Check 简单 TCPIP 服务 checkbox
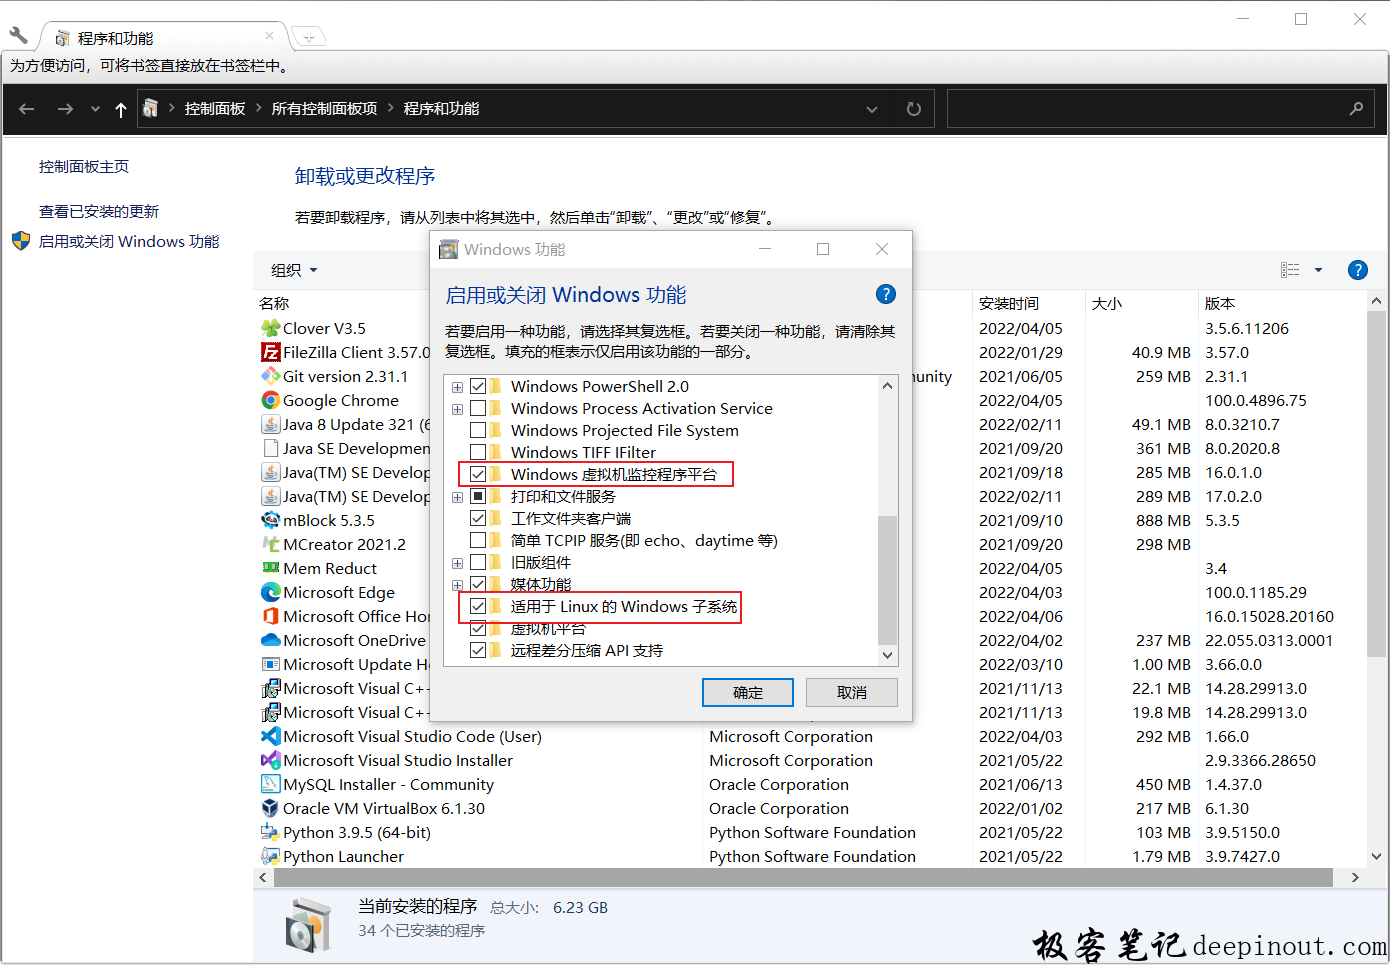The height and width of the screenshot is (965, 1390). (478, 540)
